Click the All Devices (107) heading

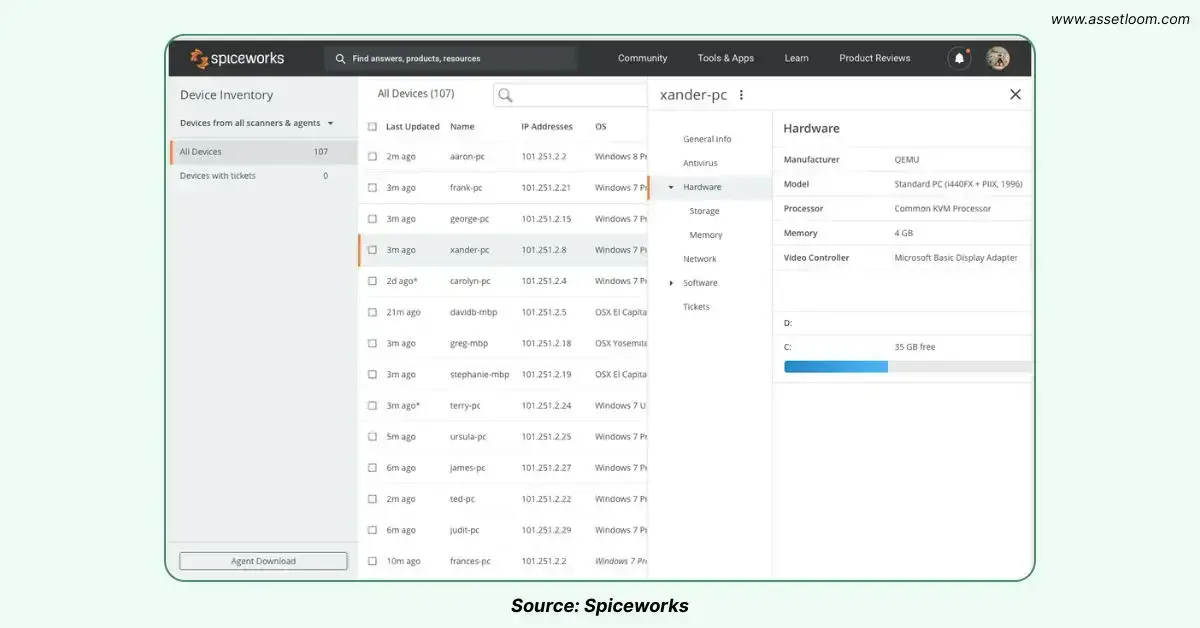tap(416, 94)
